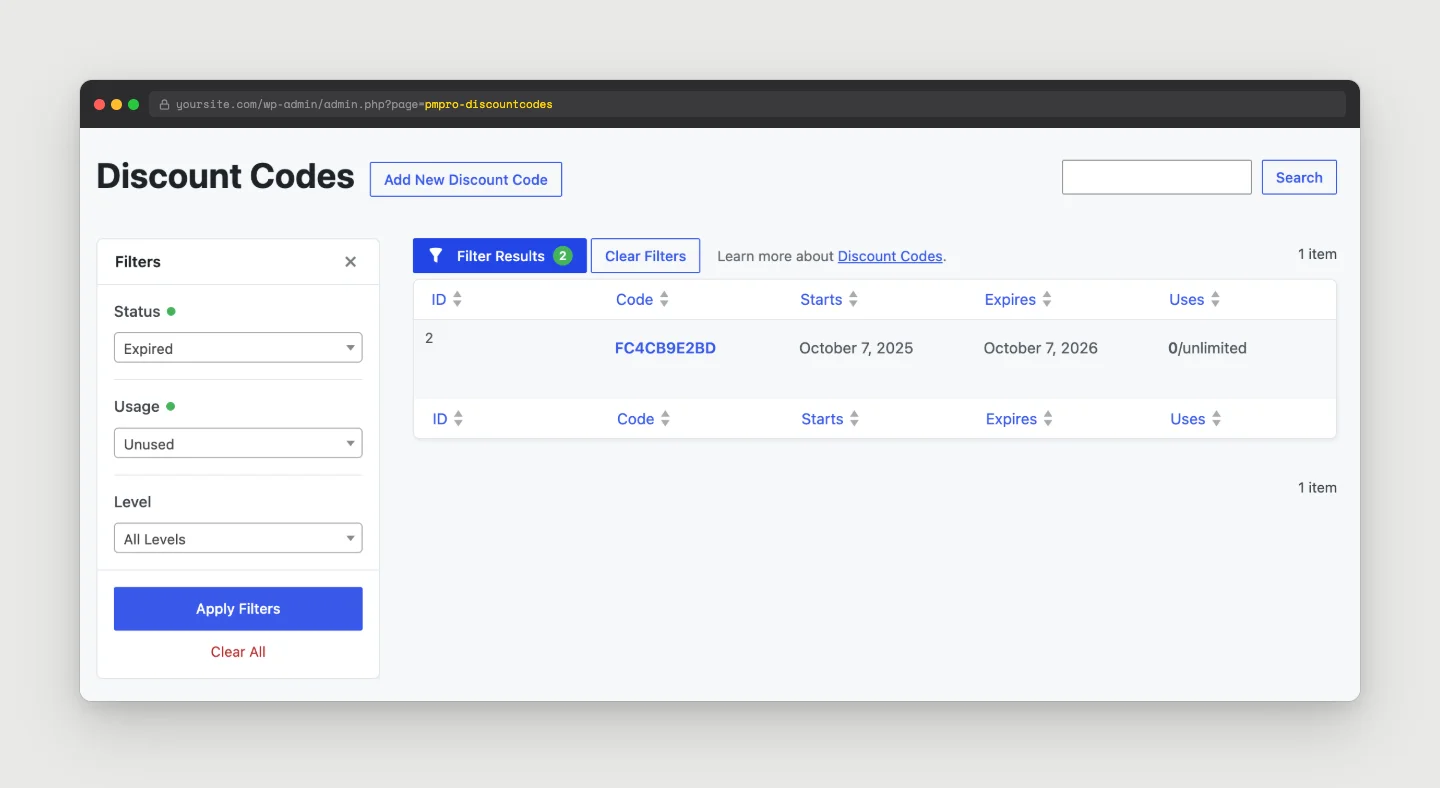Click the discount code search input field

[x=1157, y=177]
